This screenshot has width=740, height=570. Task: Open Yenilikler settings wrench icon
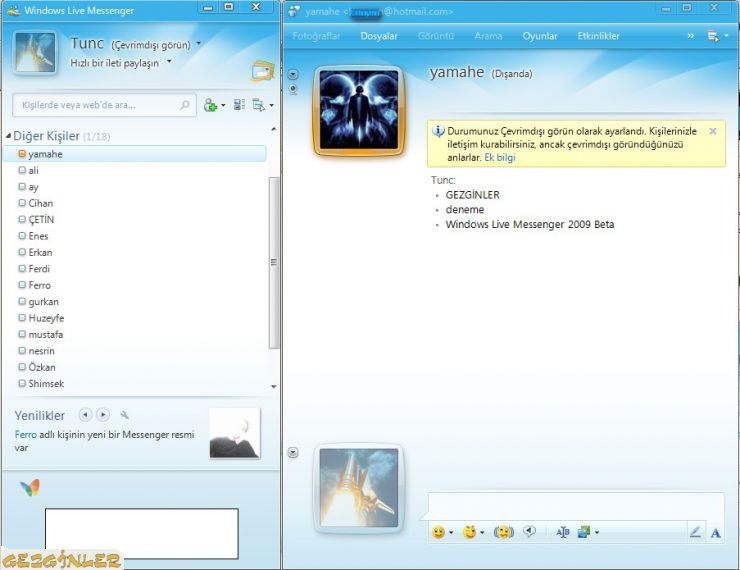click(124, 415)
